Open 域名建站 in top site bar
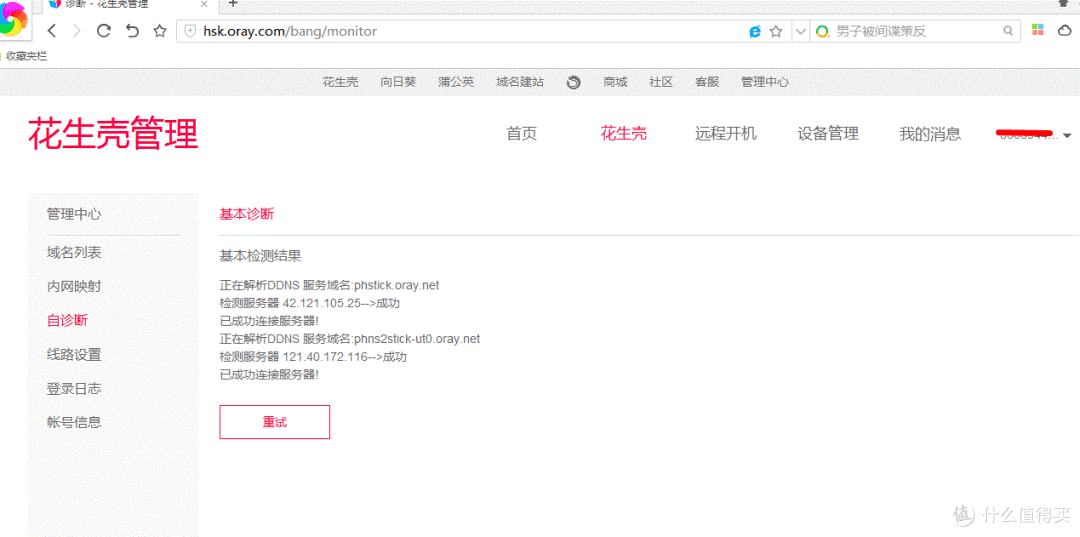The image size is (1080, 537). [520, 82]
